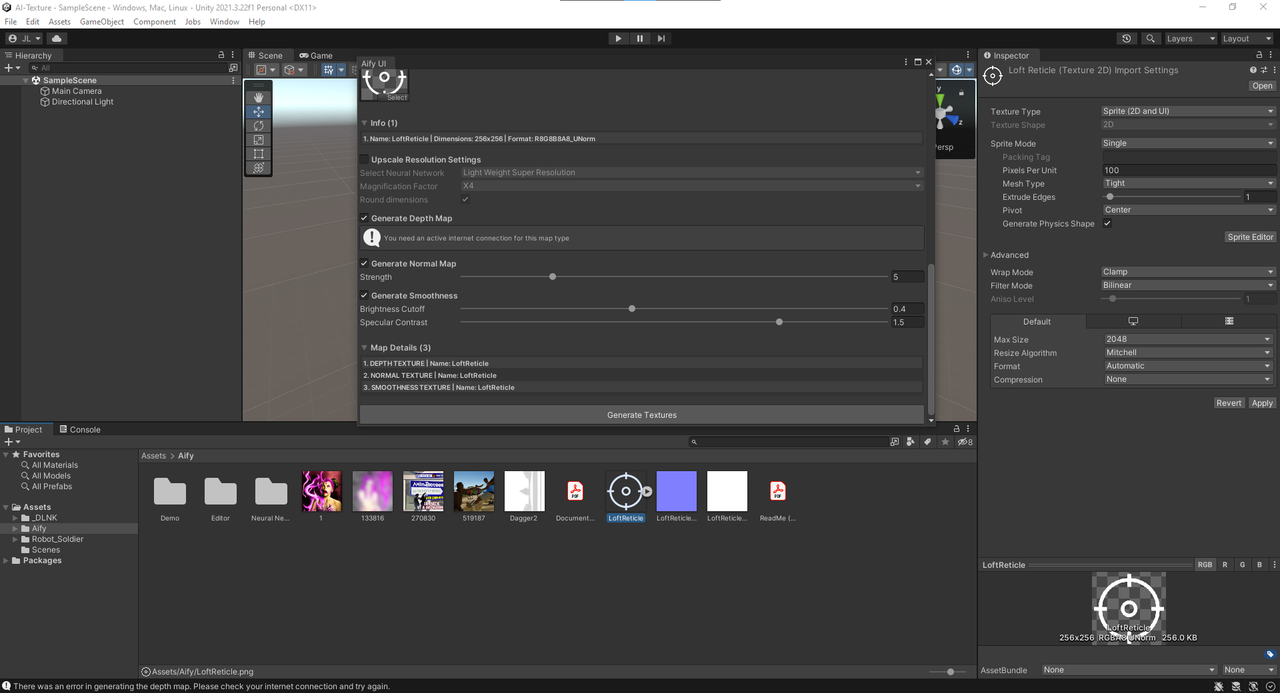Toggle Scene grid visibility button
The width and height of the screenshot is (1280, 693).
click(329, 70)
